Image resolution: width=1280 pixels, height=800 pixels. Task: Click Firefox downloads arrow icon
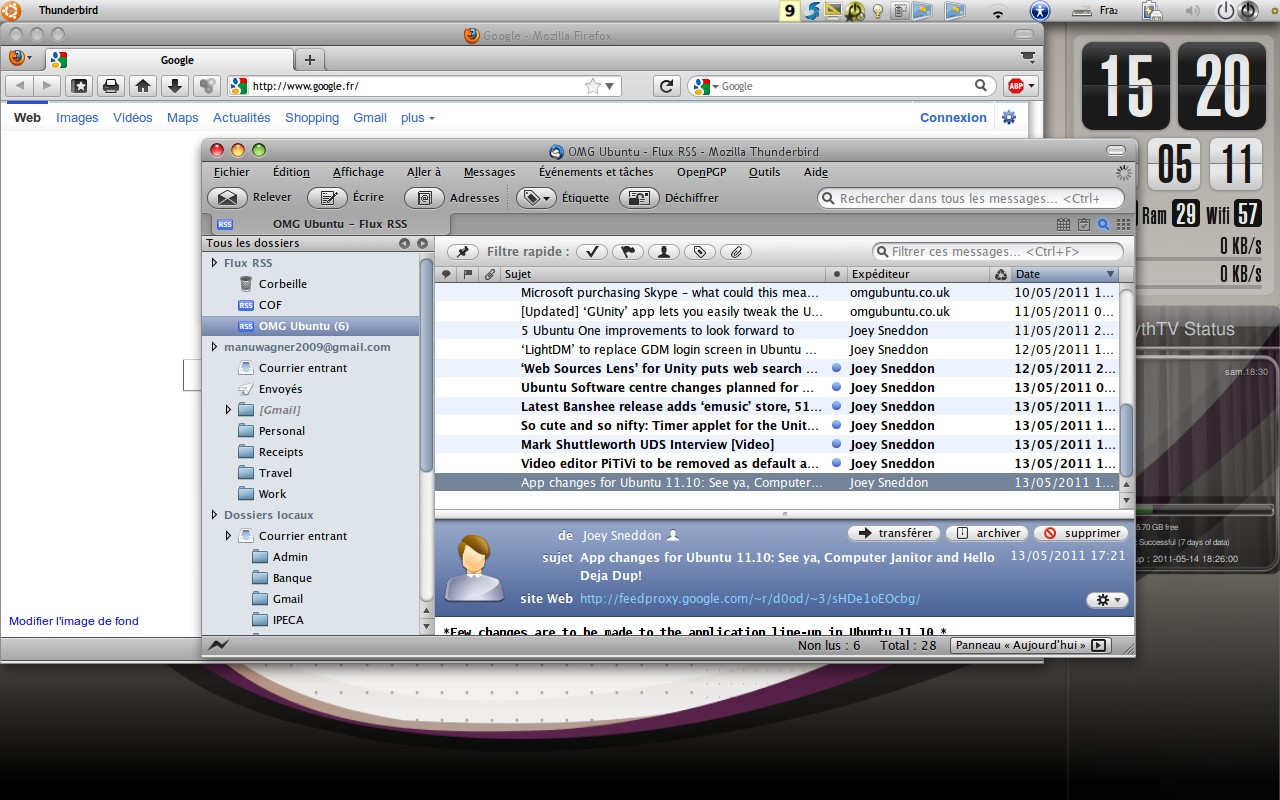click(175, 86)
